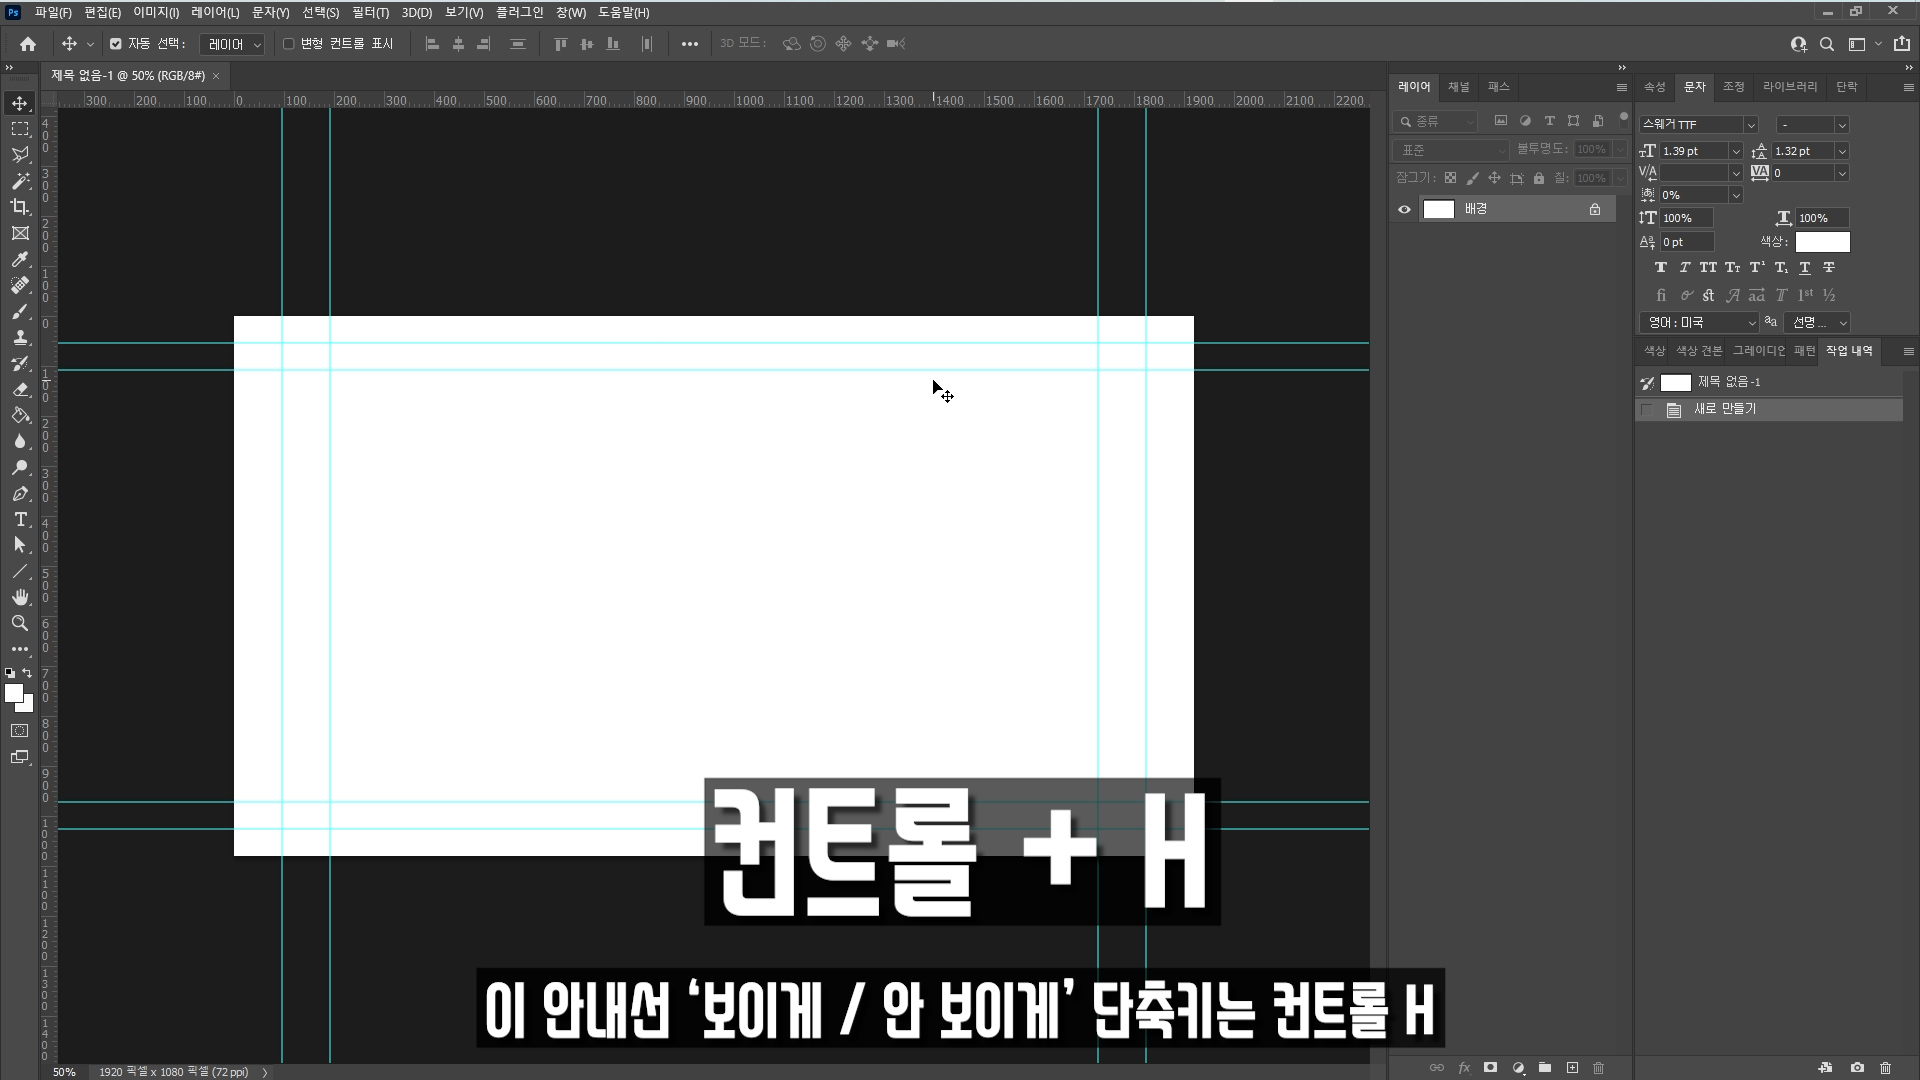Hide the 배경 layer visibility eye
1920x1080 pixels.
[1404, 209]
